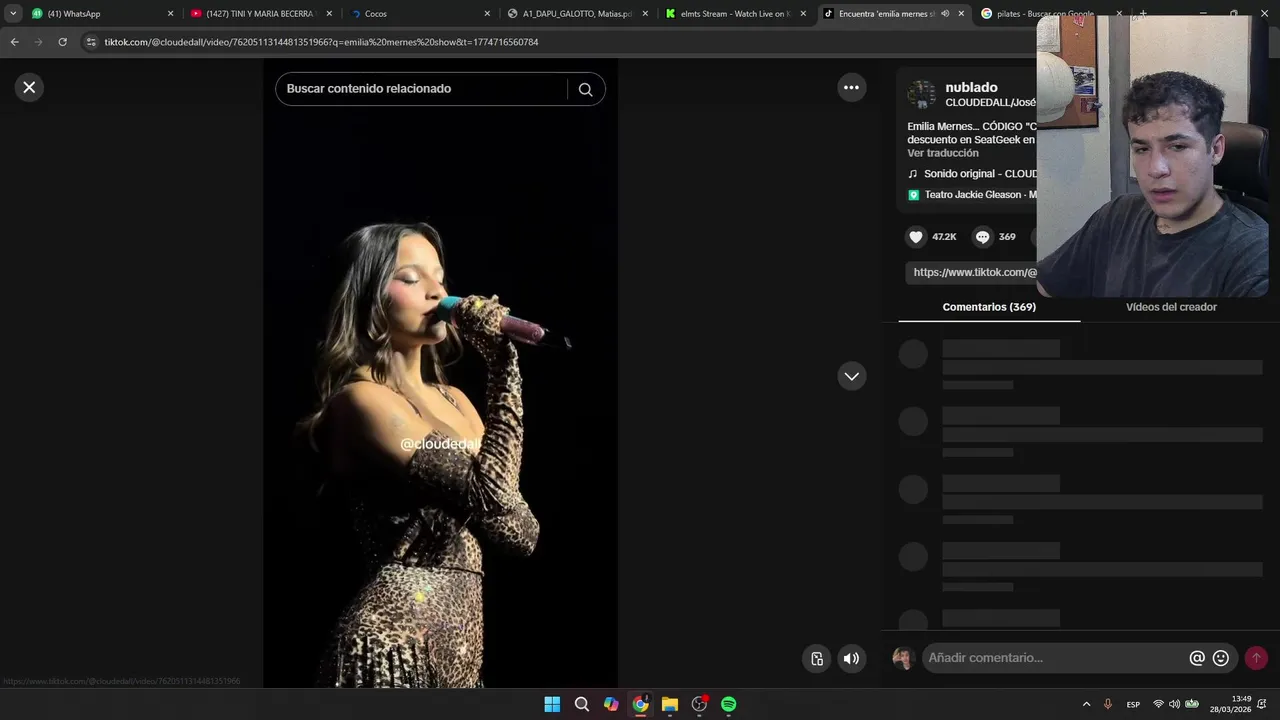Open the notification bell in tray

click(1262, 704)
